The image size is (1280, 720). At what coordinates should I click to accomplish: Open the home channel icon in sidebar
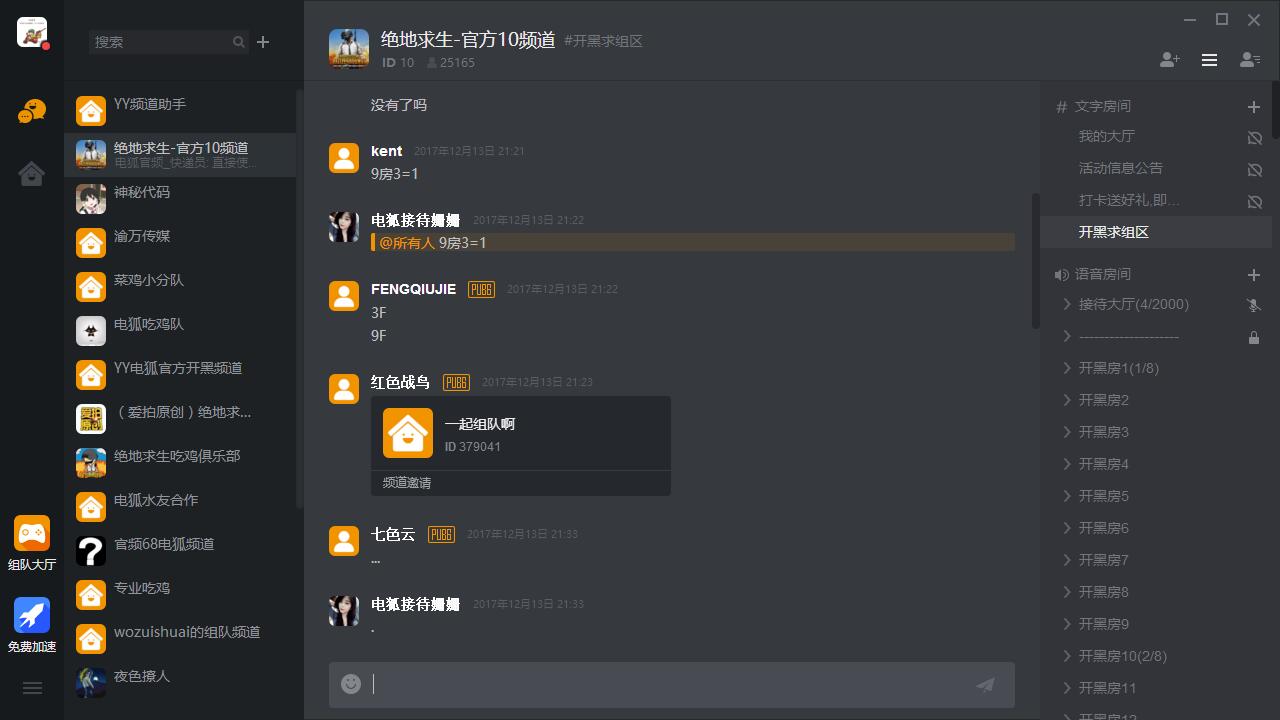click(x=32, y=174)
